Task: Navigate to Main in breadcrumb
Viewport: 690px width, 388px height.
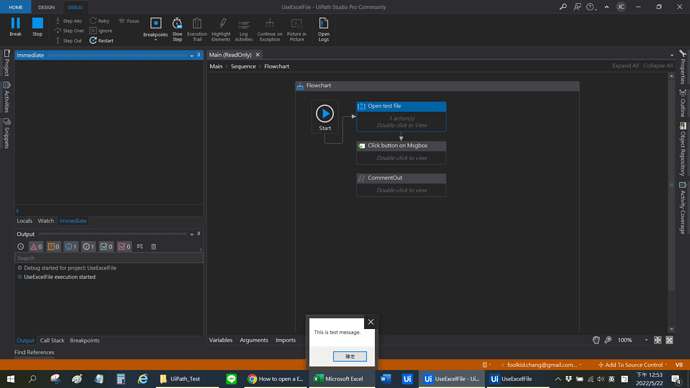Action: coord(216,66)
